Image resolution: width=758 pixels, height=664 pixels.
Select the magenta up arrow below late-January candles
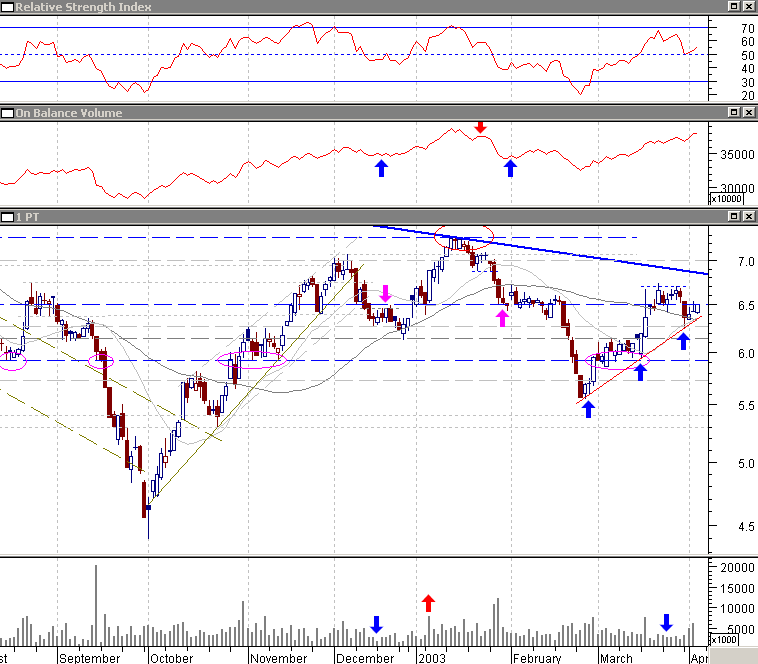point(503,318)
